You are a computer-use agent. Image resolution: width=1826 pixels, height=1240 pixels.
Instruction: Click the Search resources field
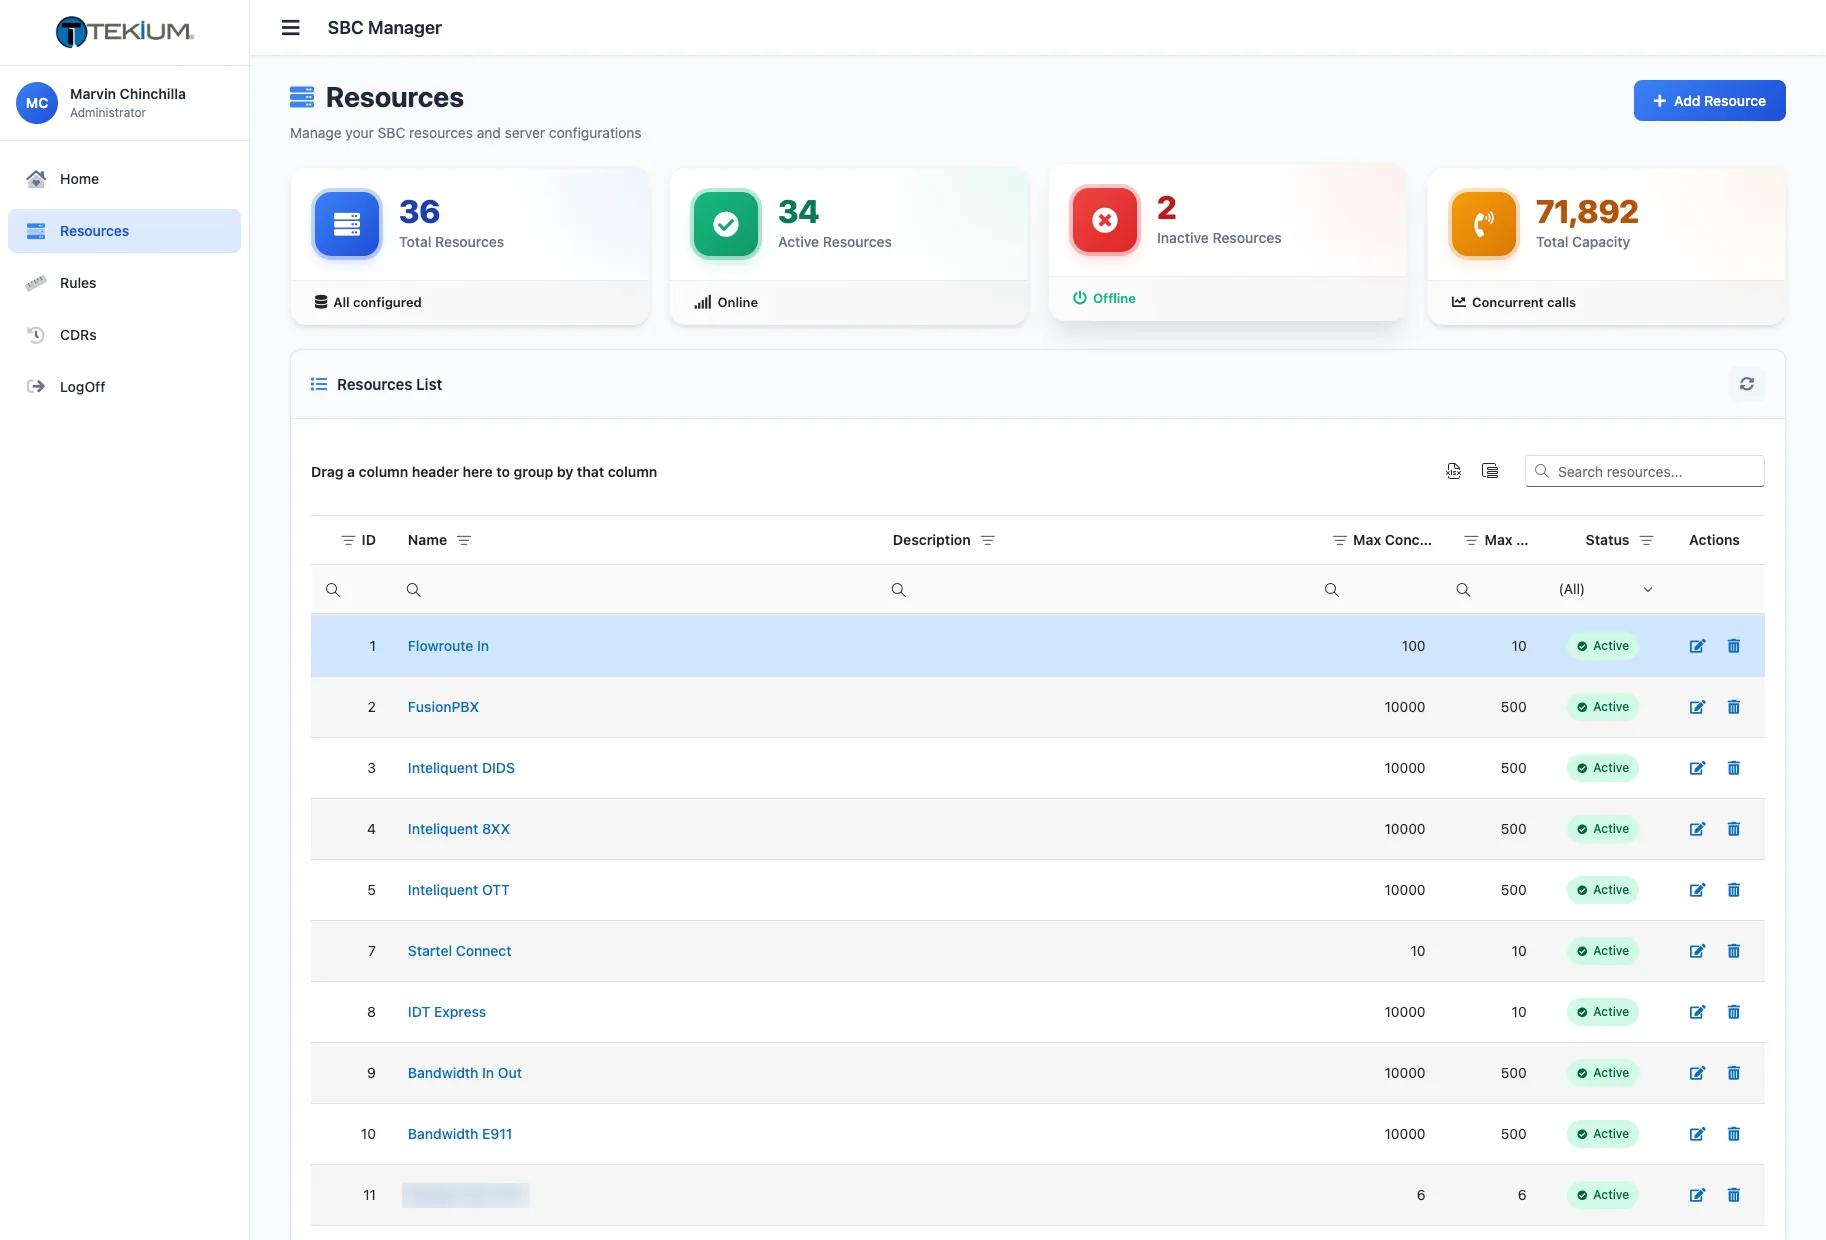click(1645, 471)
